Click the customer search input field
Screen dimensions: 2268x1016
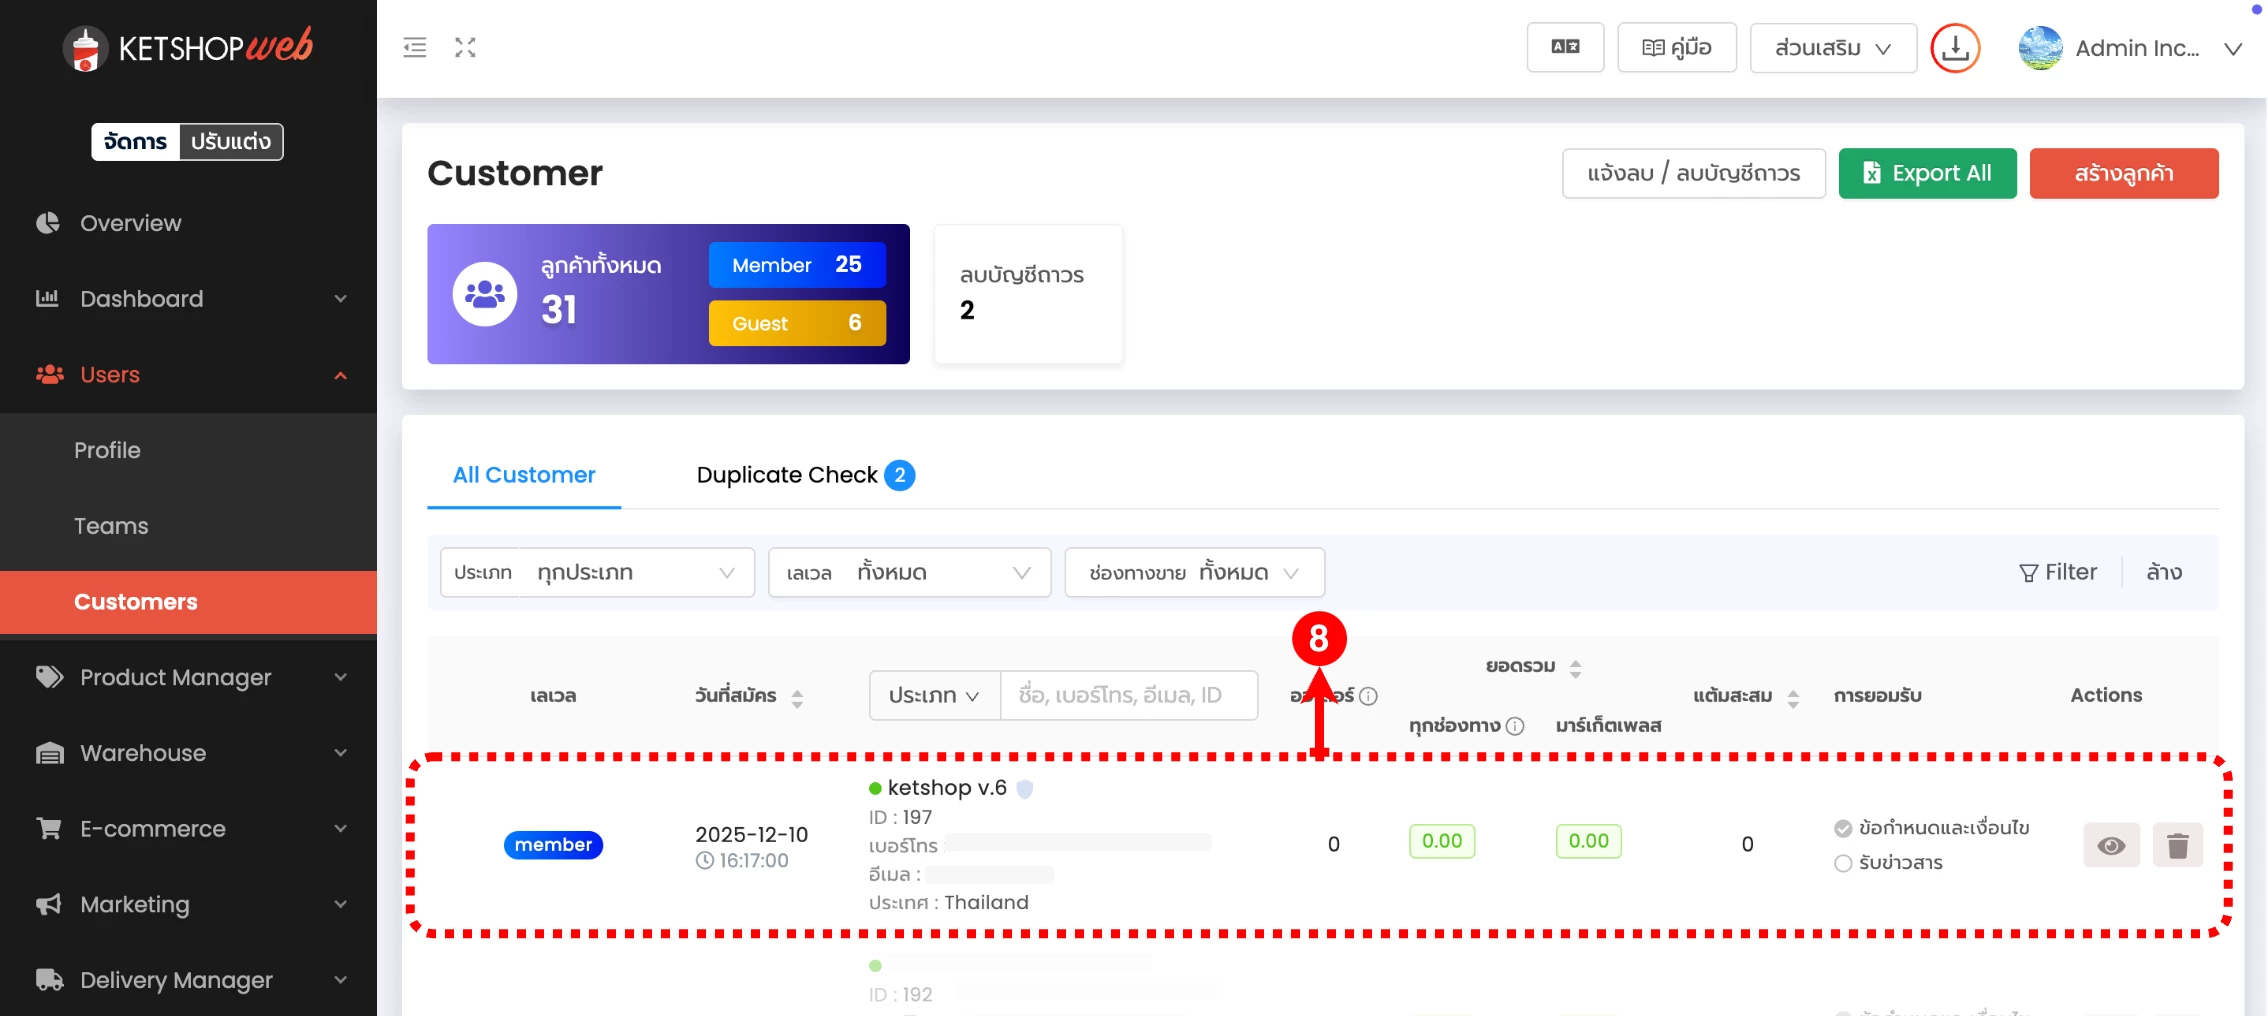1128,695
